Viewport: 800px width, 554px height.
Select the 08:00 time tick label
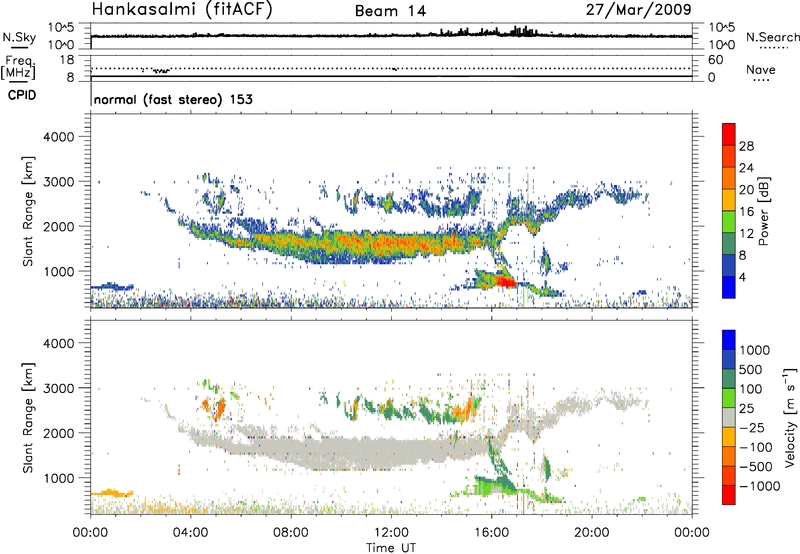tap(291, 533)
